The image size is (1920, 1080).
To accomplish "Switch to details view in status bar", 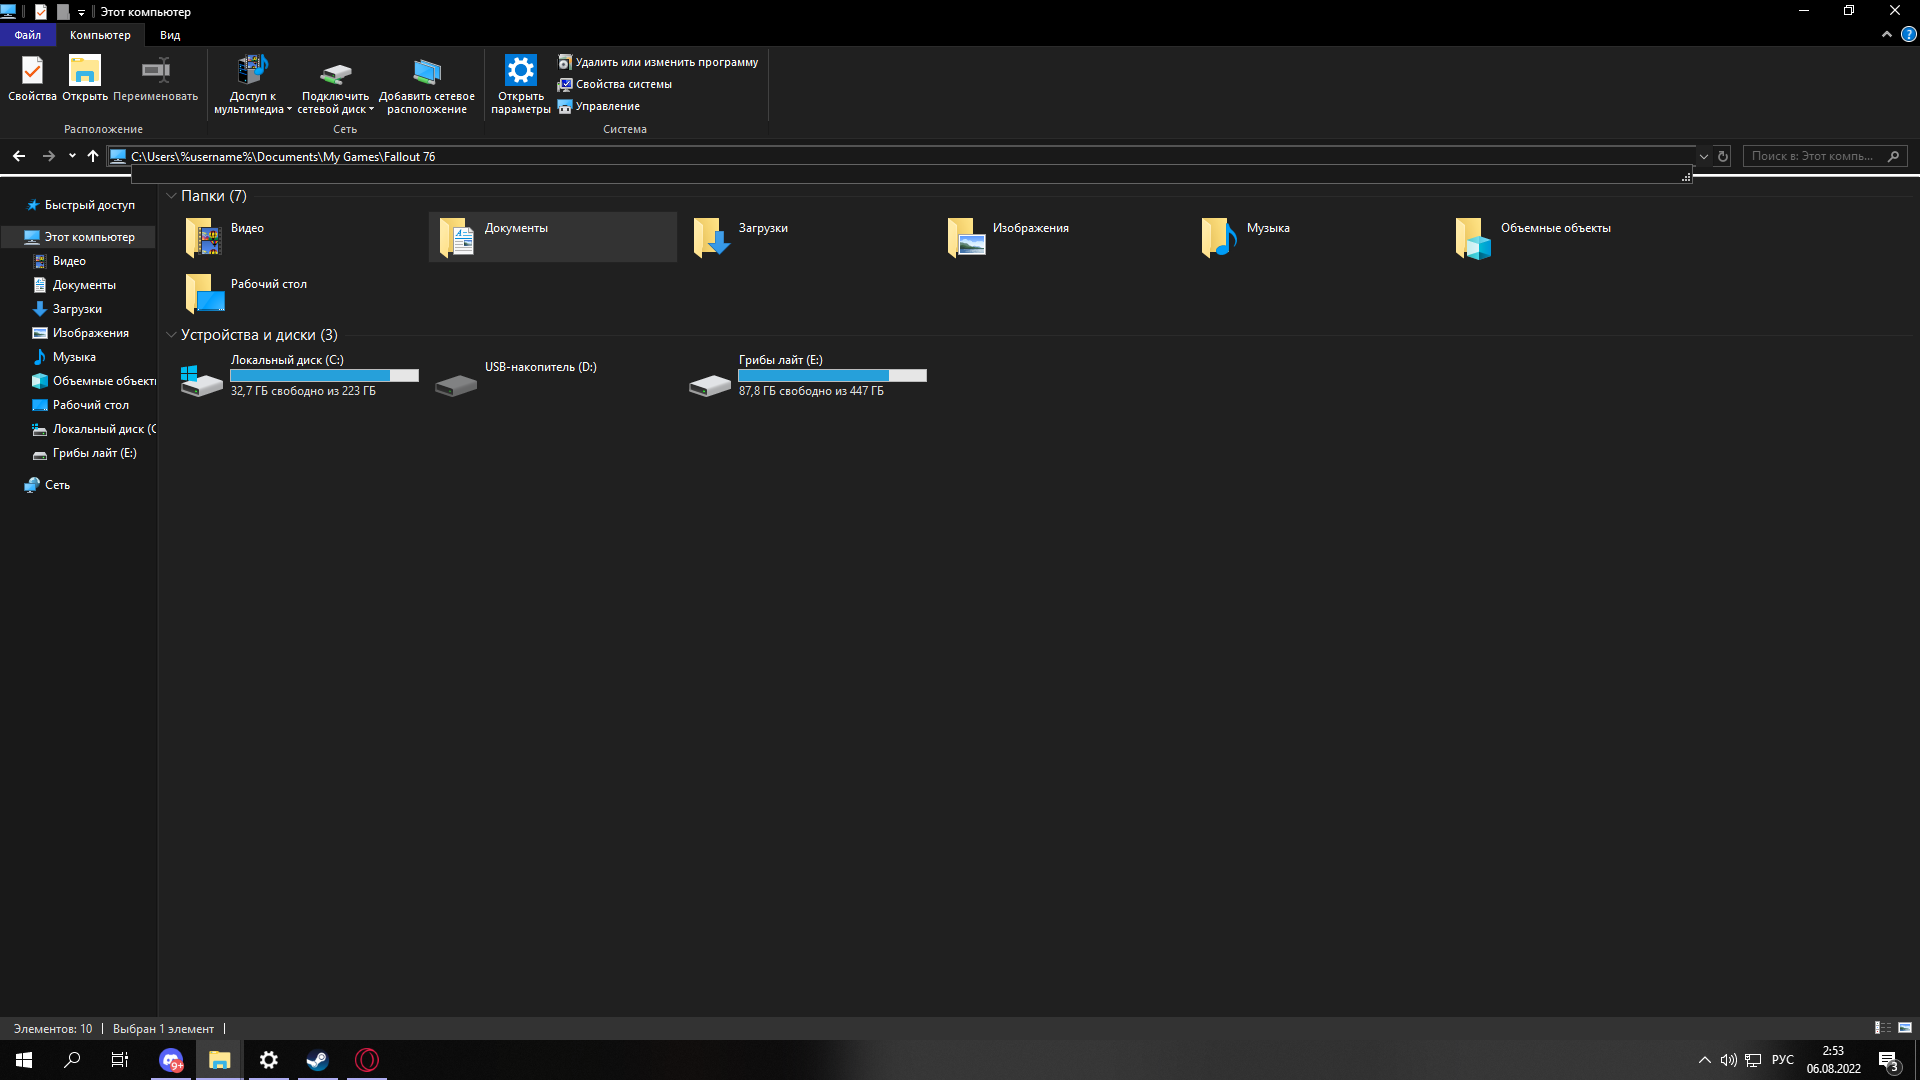I will point(1882,1028).
